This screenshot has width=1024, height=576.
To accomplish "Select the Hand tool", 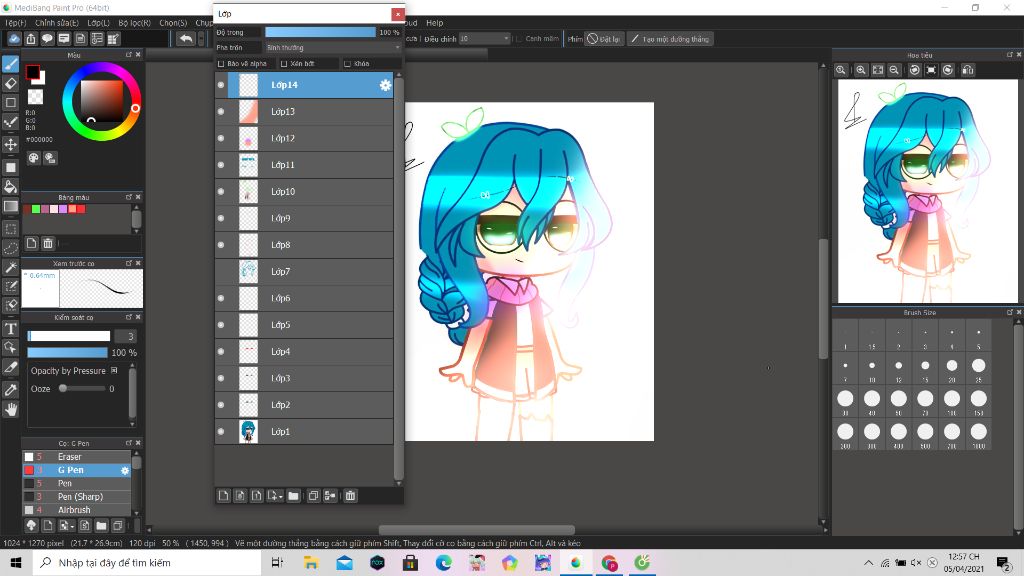I will (x=10, y=409).
